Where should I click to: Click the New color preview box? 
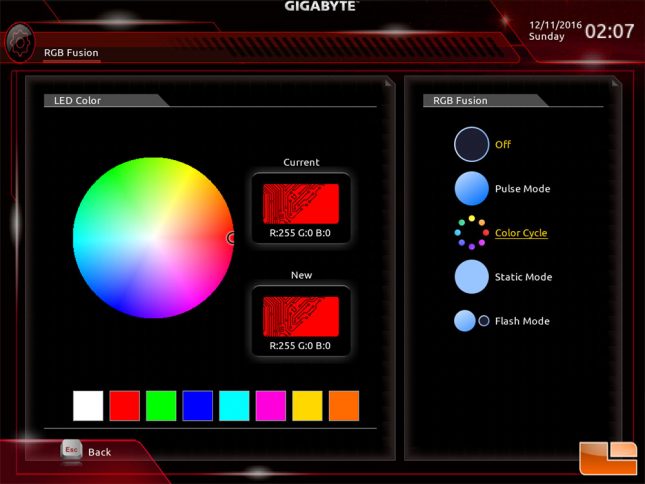tap(301, 317)
